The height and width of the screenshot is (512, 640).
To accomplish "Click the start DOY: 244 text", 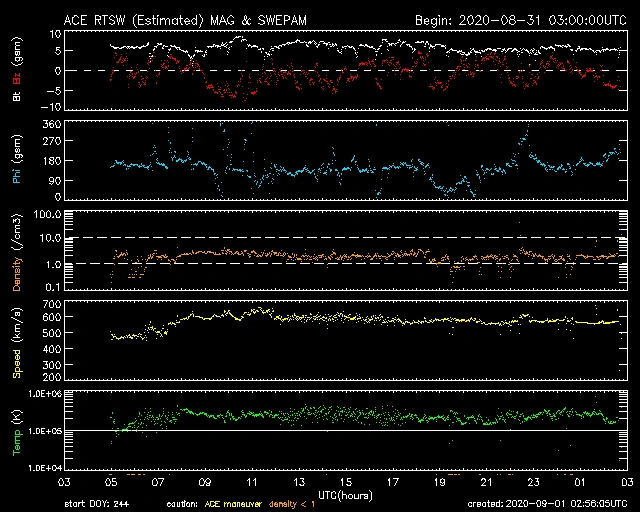I will (x=98, y=505).
